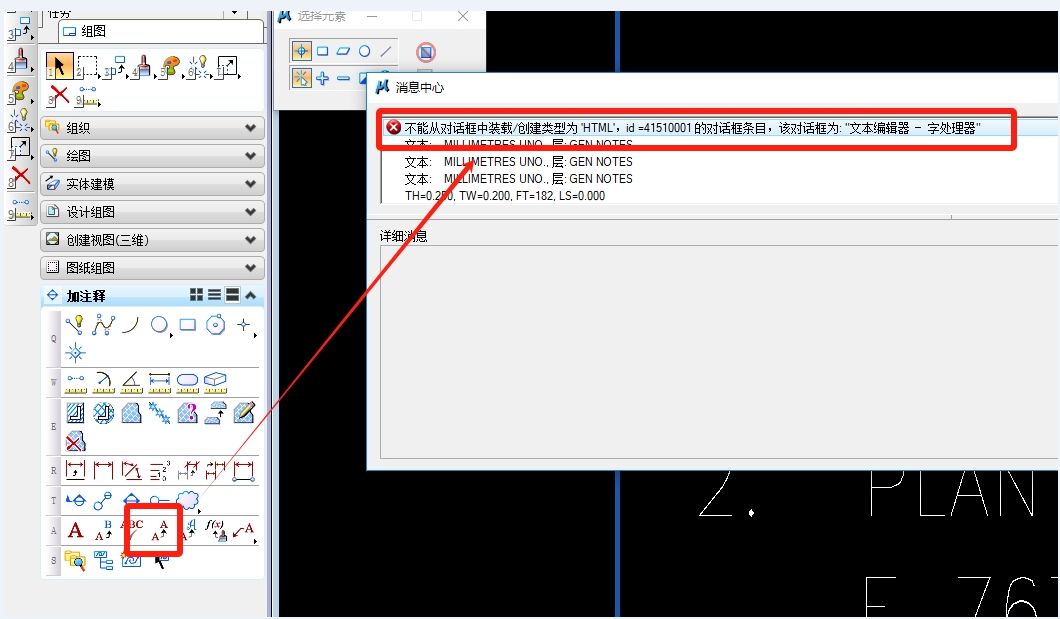Choose Circle selection method in Select Elements window
The width and height of the screenshot is (1060, 619).
(x=364, y=51)
